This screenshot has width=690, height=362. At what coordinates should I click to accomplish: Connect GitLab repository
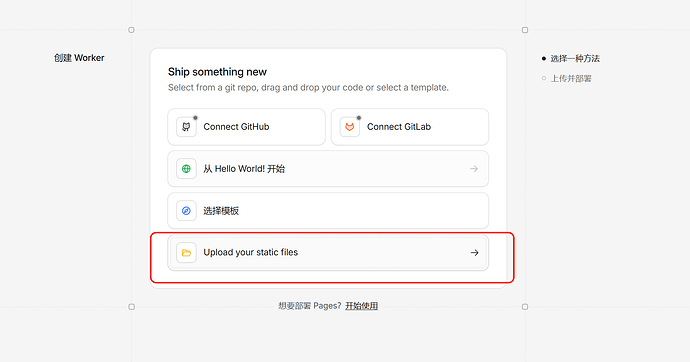click(x=410, y=127)
